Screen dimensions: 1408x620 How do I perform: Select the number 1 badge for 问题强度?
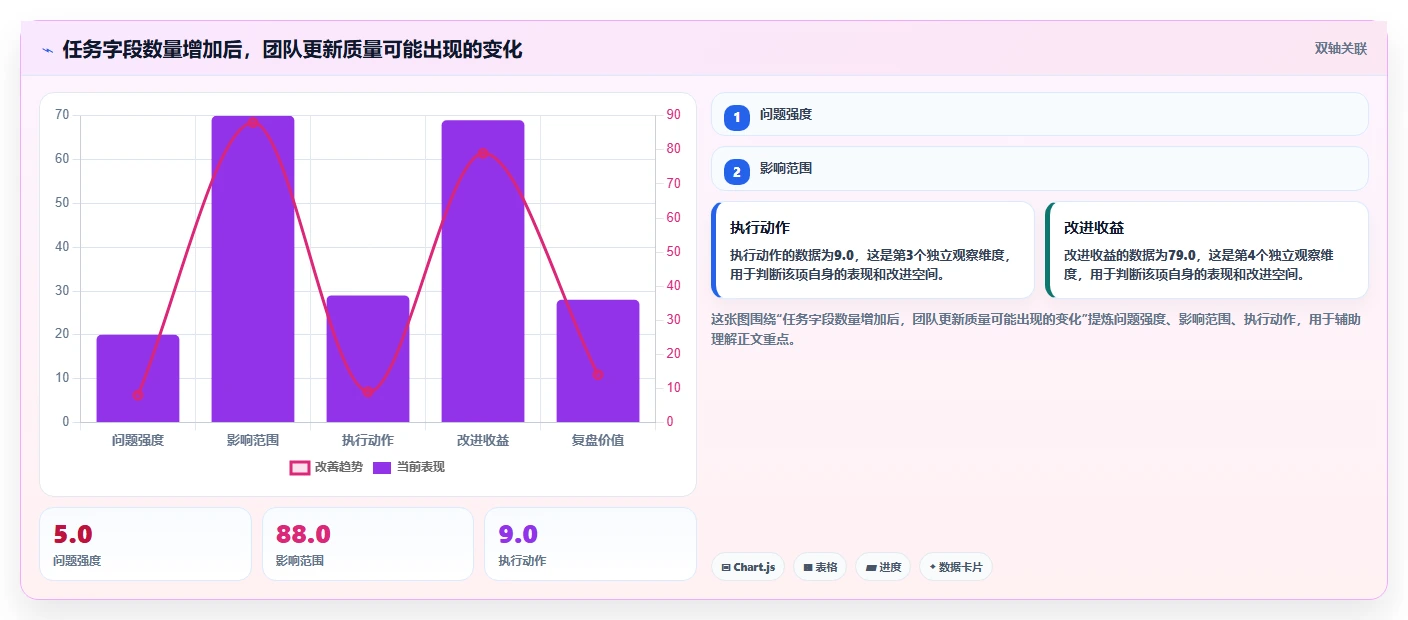[737, 117]
